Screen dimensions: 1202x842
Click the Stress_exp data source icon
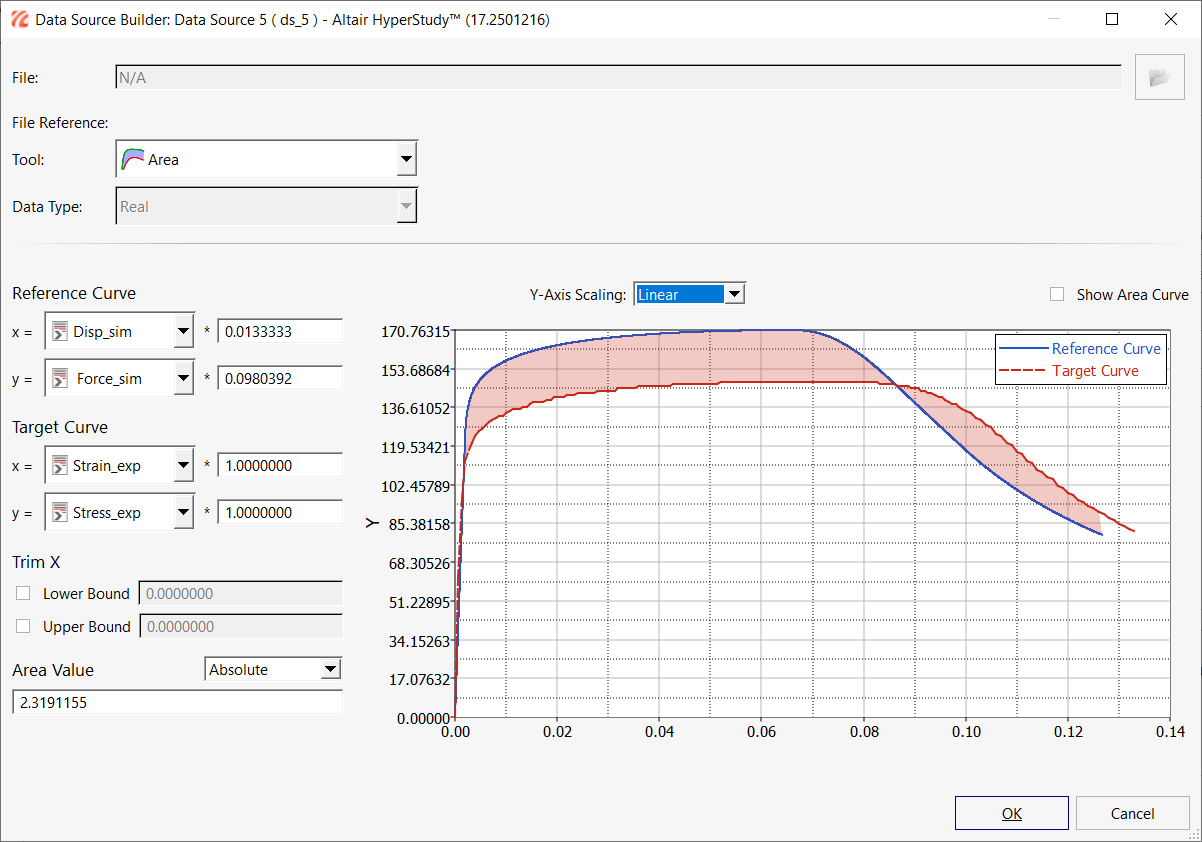60,513
